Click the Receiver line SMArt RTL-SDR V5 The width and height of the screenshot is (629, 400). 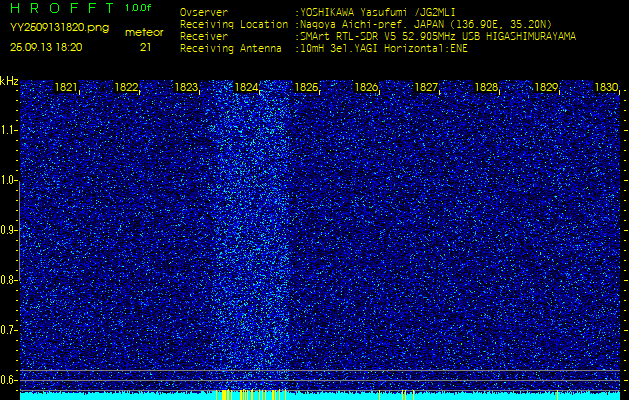(x=378, y=37)
